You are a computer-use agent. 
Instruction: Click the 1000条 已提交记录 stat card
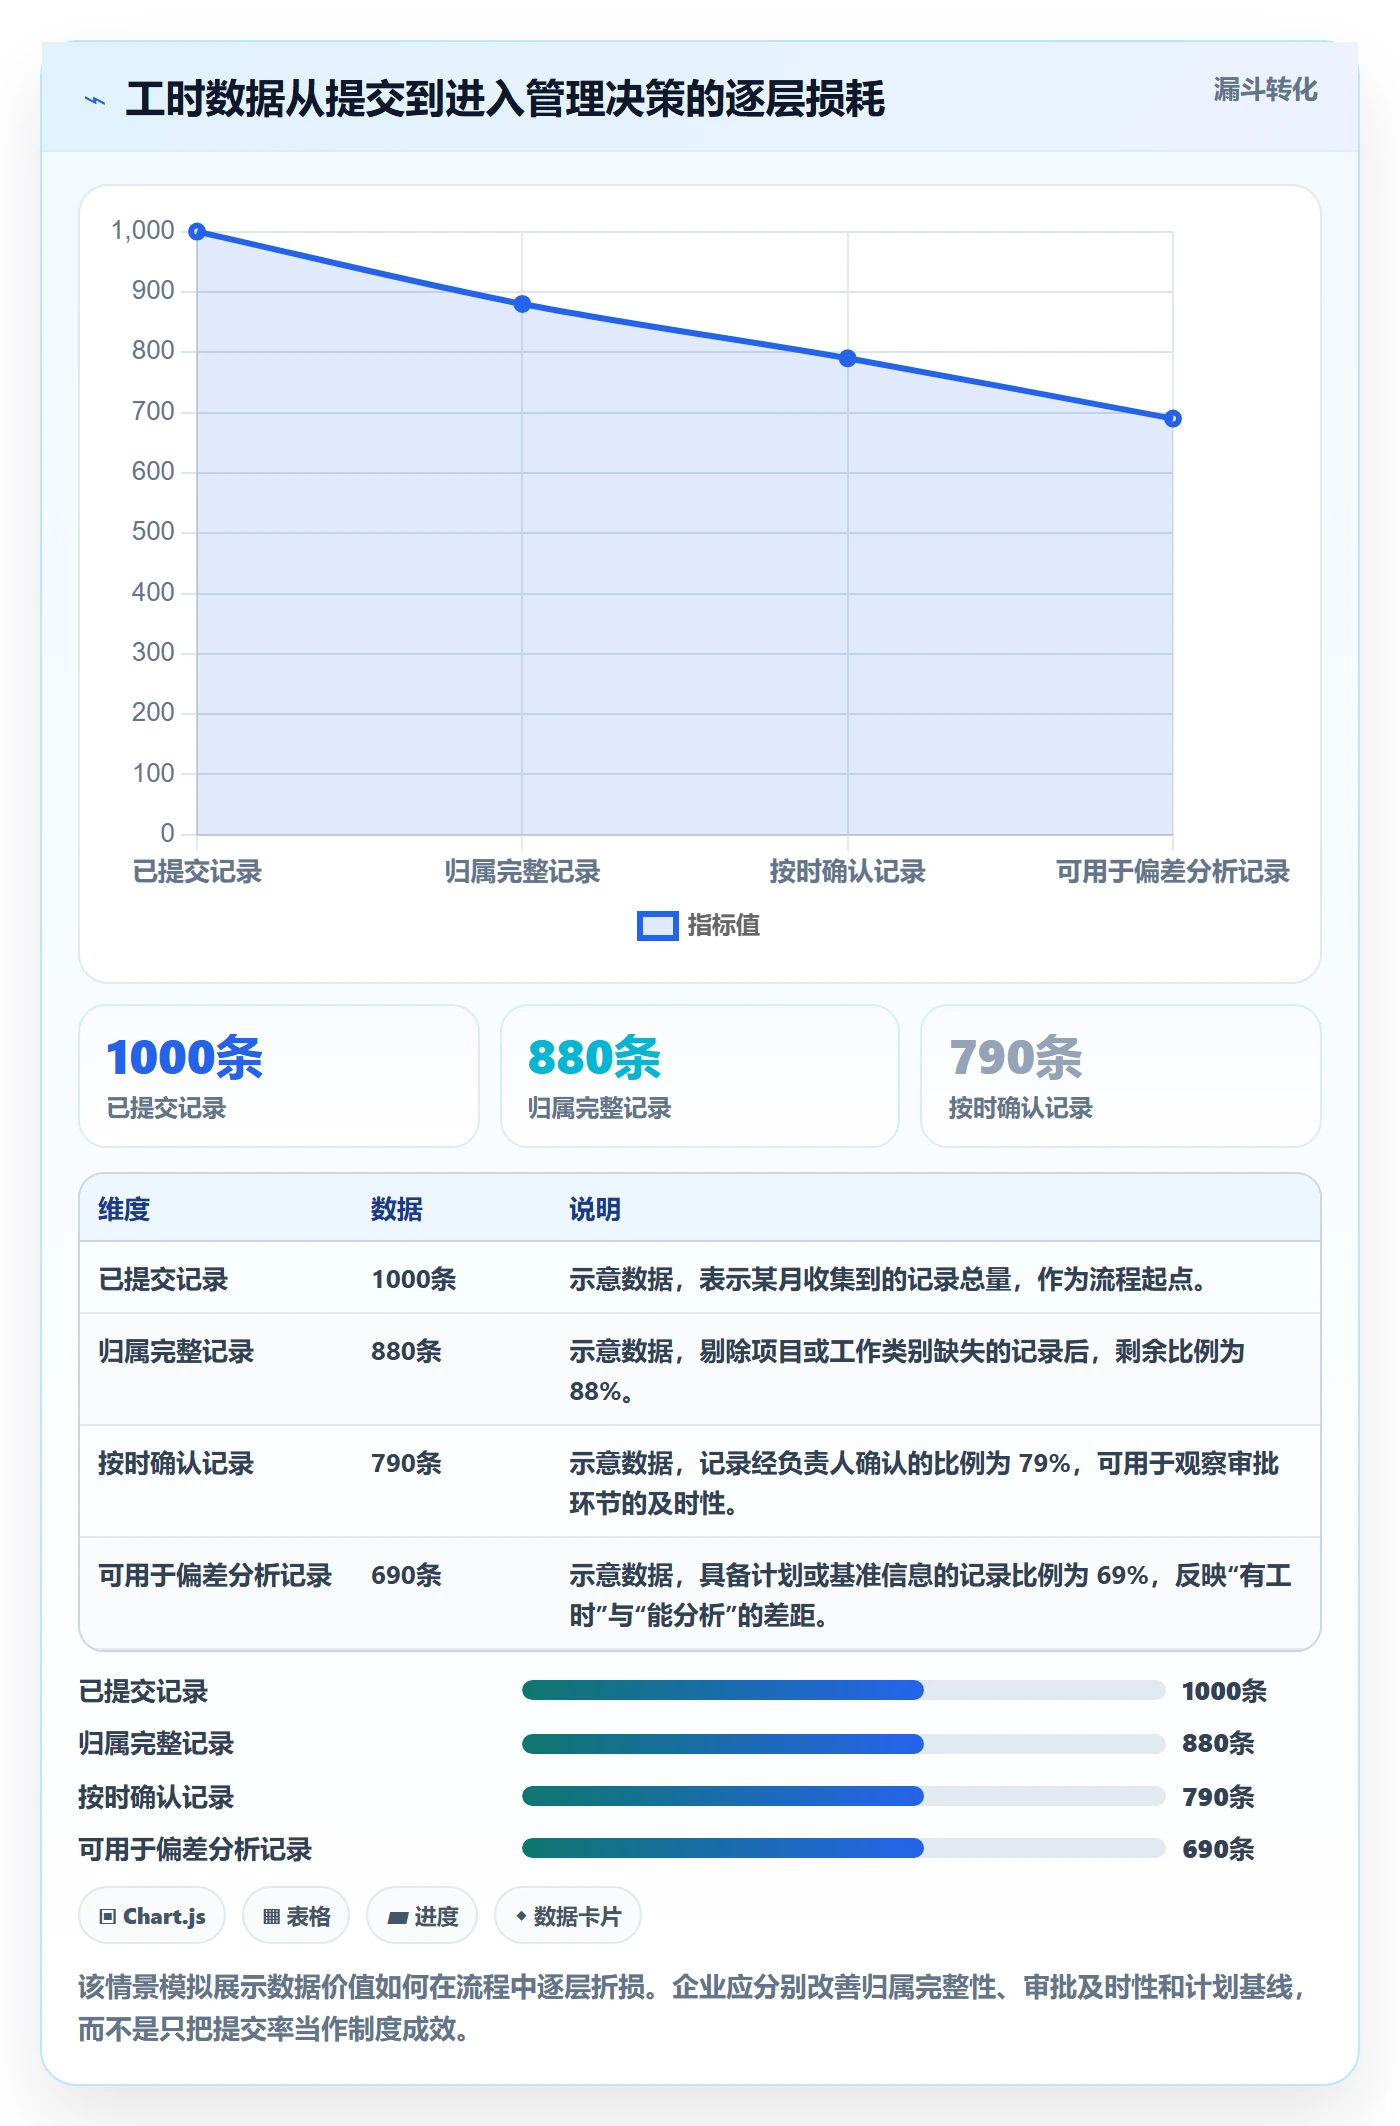pyautogui.click(x=279, y=1076)
